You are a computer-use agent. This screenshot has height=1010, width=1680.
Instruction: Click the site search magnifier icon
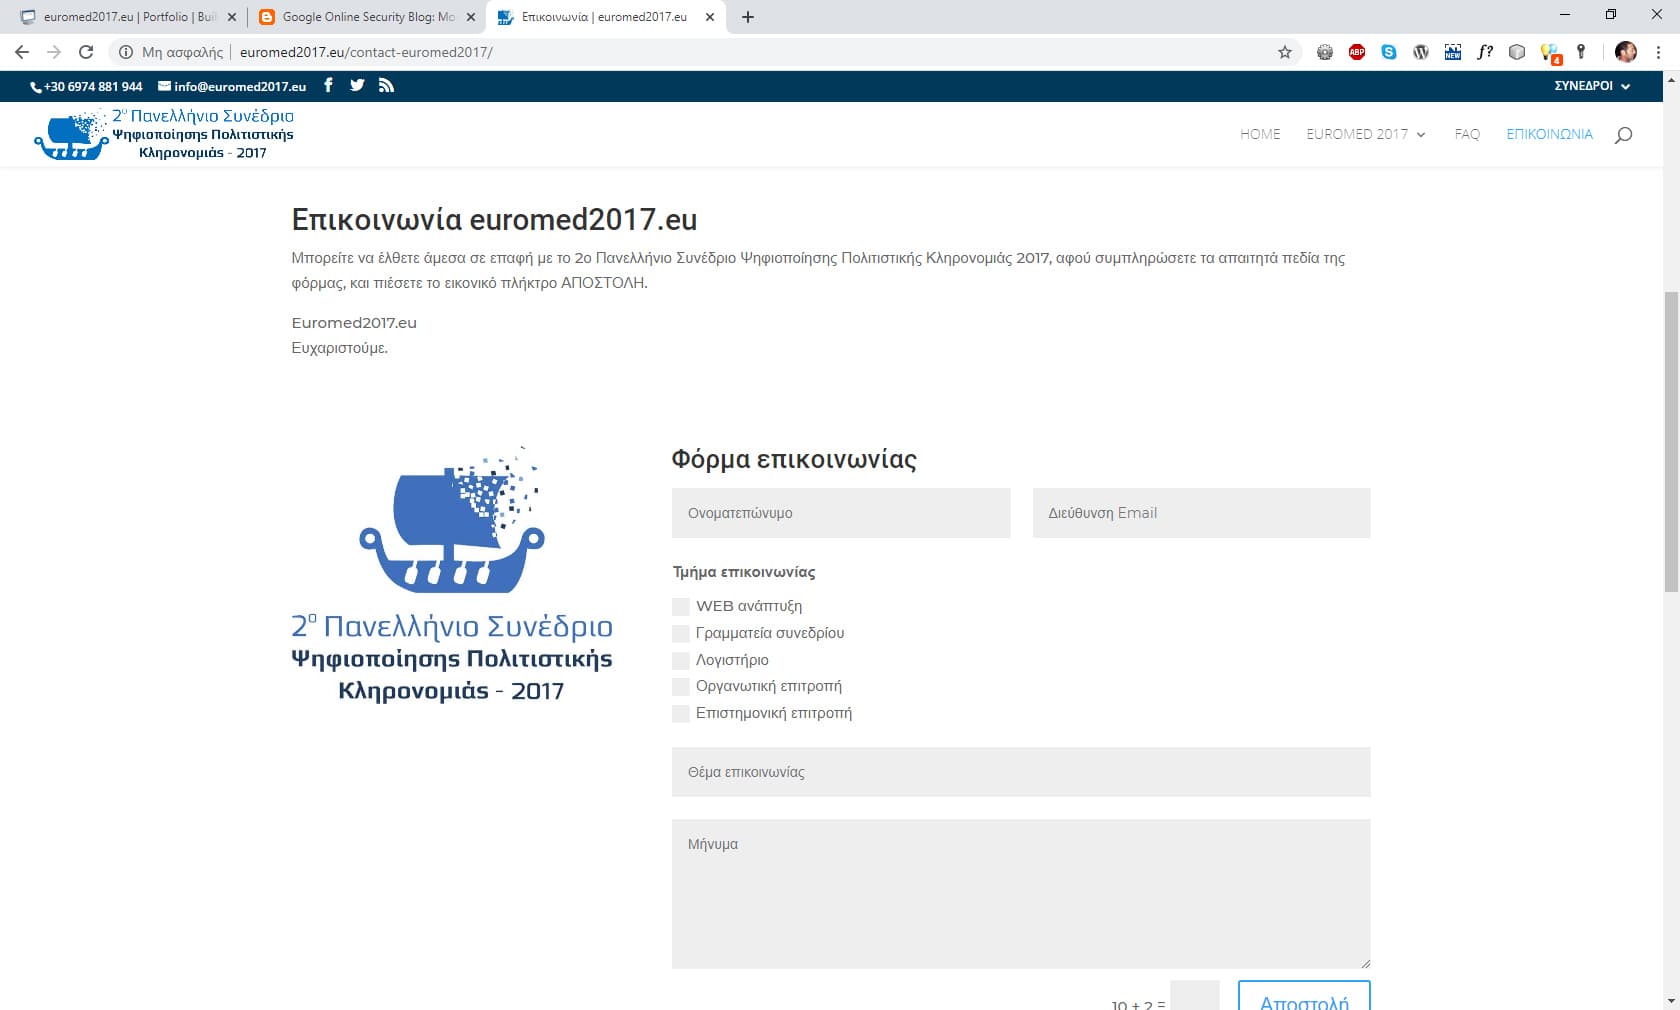(1623, 134)
